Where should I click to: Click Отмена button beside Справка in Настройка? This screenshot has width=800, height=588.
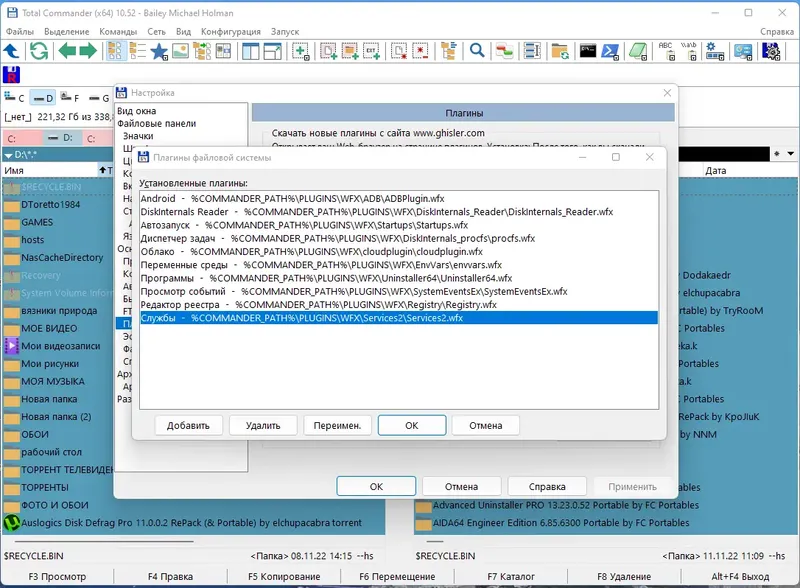461,486
